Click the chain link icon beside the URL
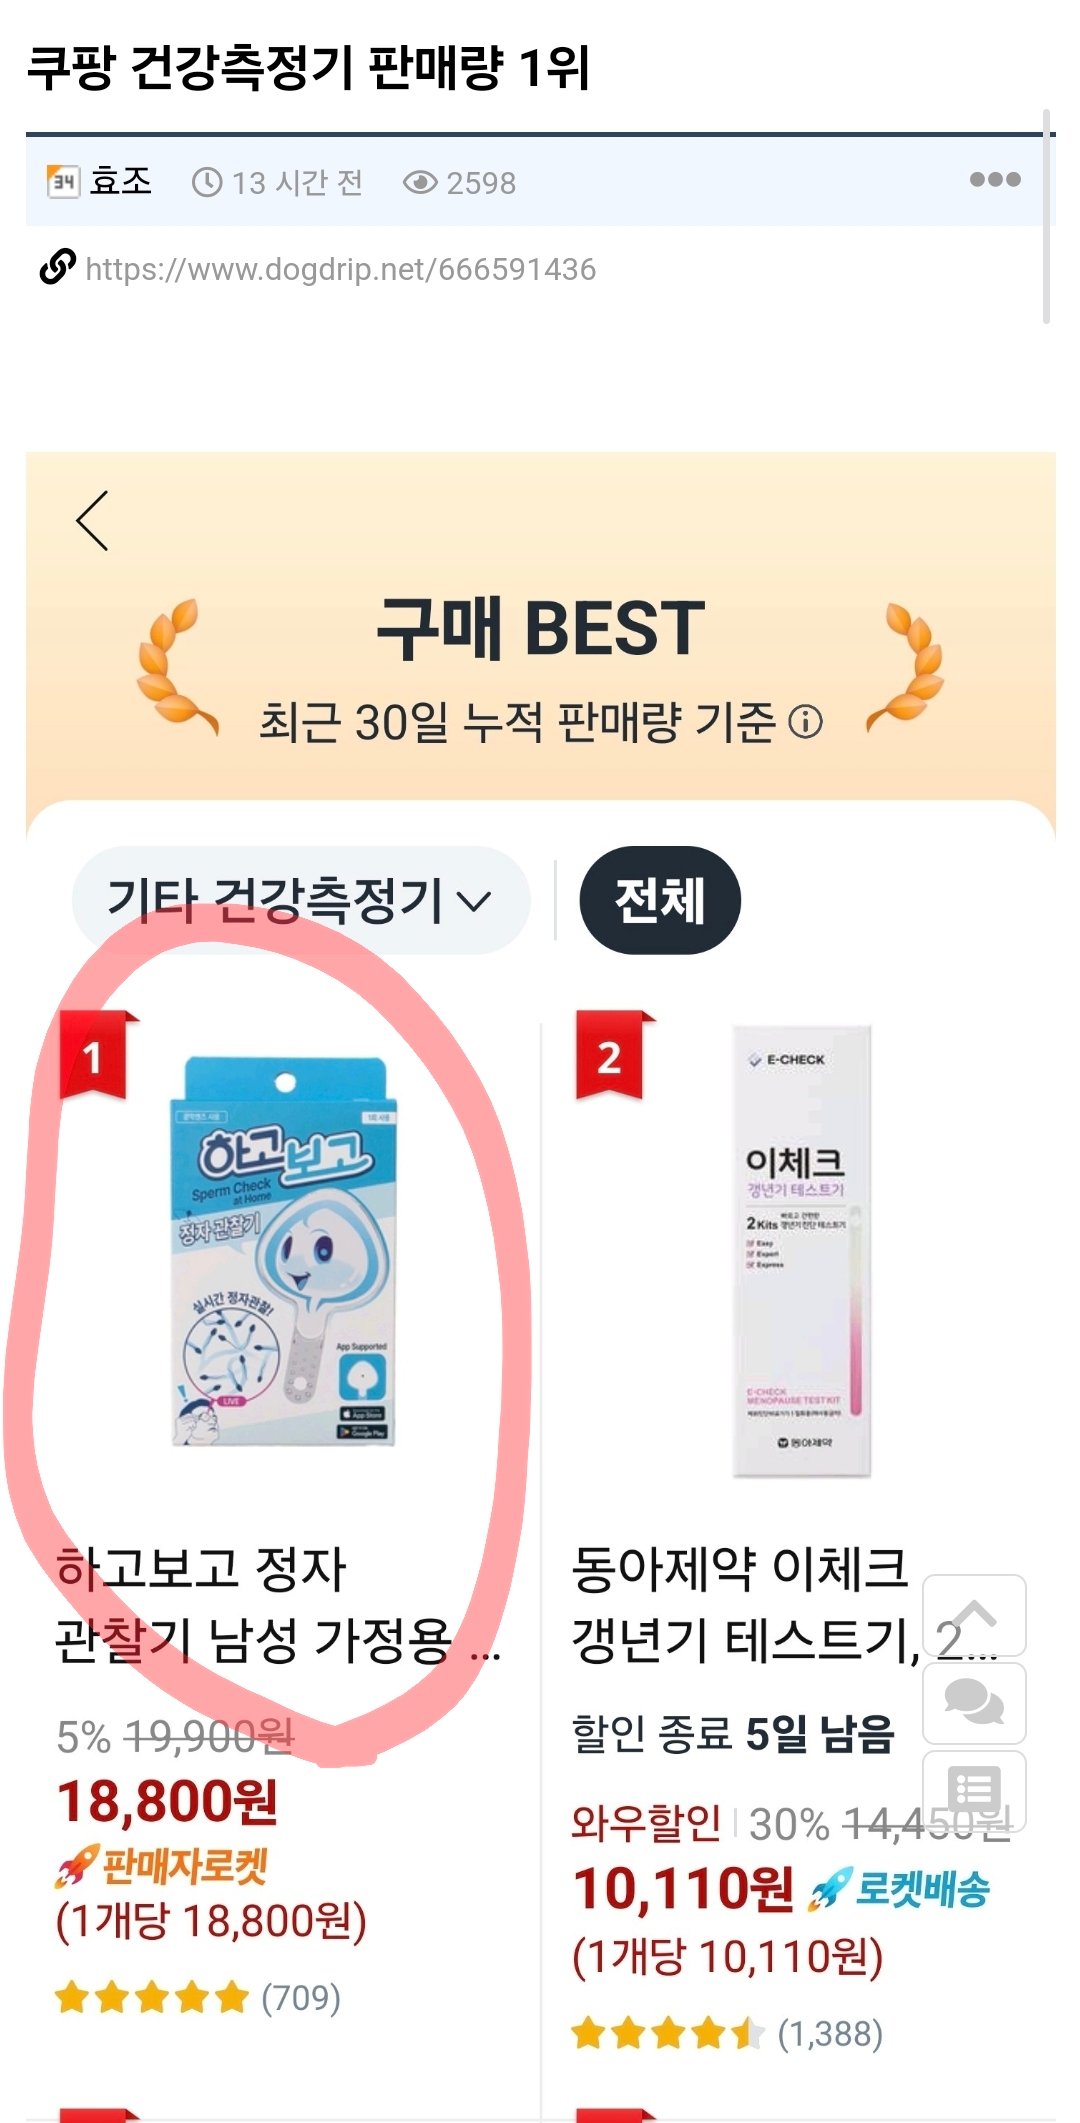 57,267
